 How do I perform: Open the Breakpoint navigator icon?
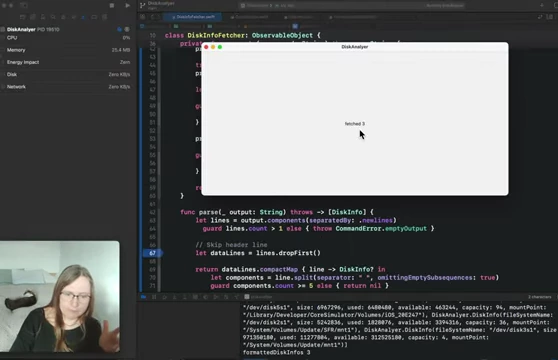click(x=94, y=17)
